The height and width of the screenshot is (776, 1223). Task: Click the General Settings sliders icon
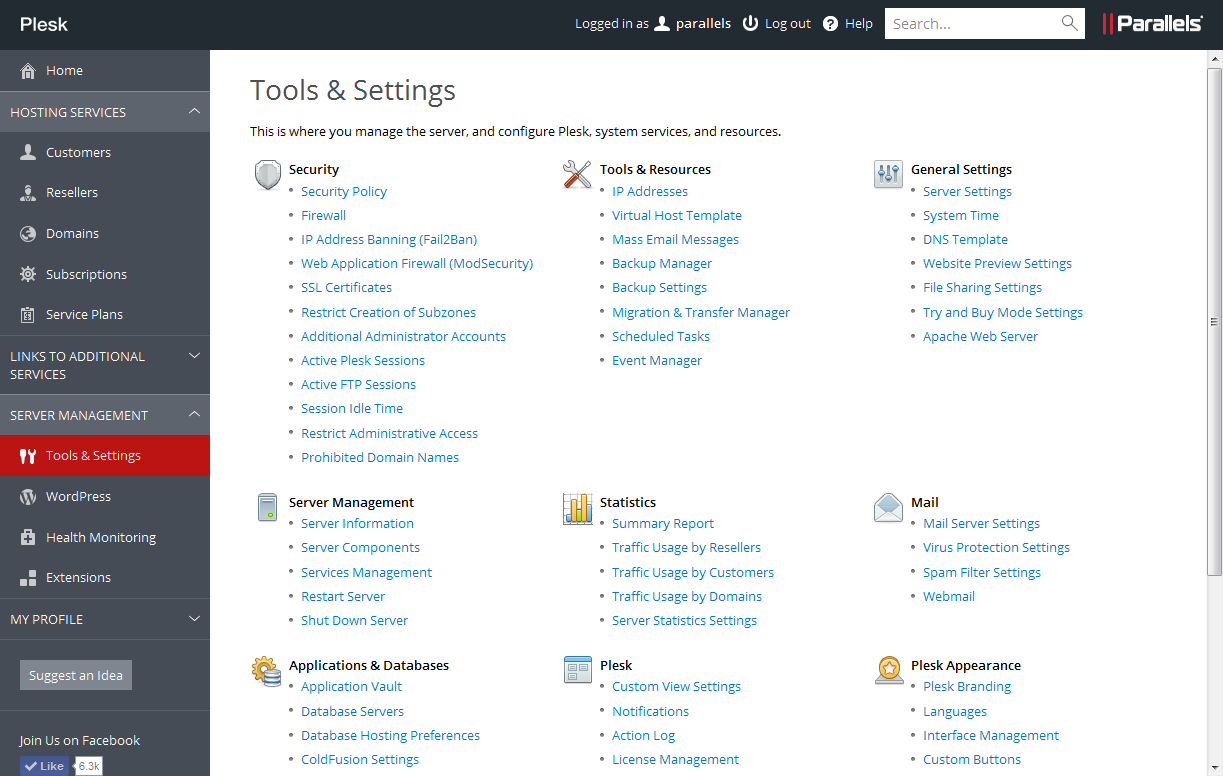pos(888,175)
